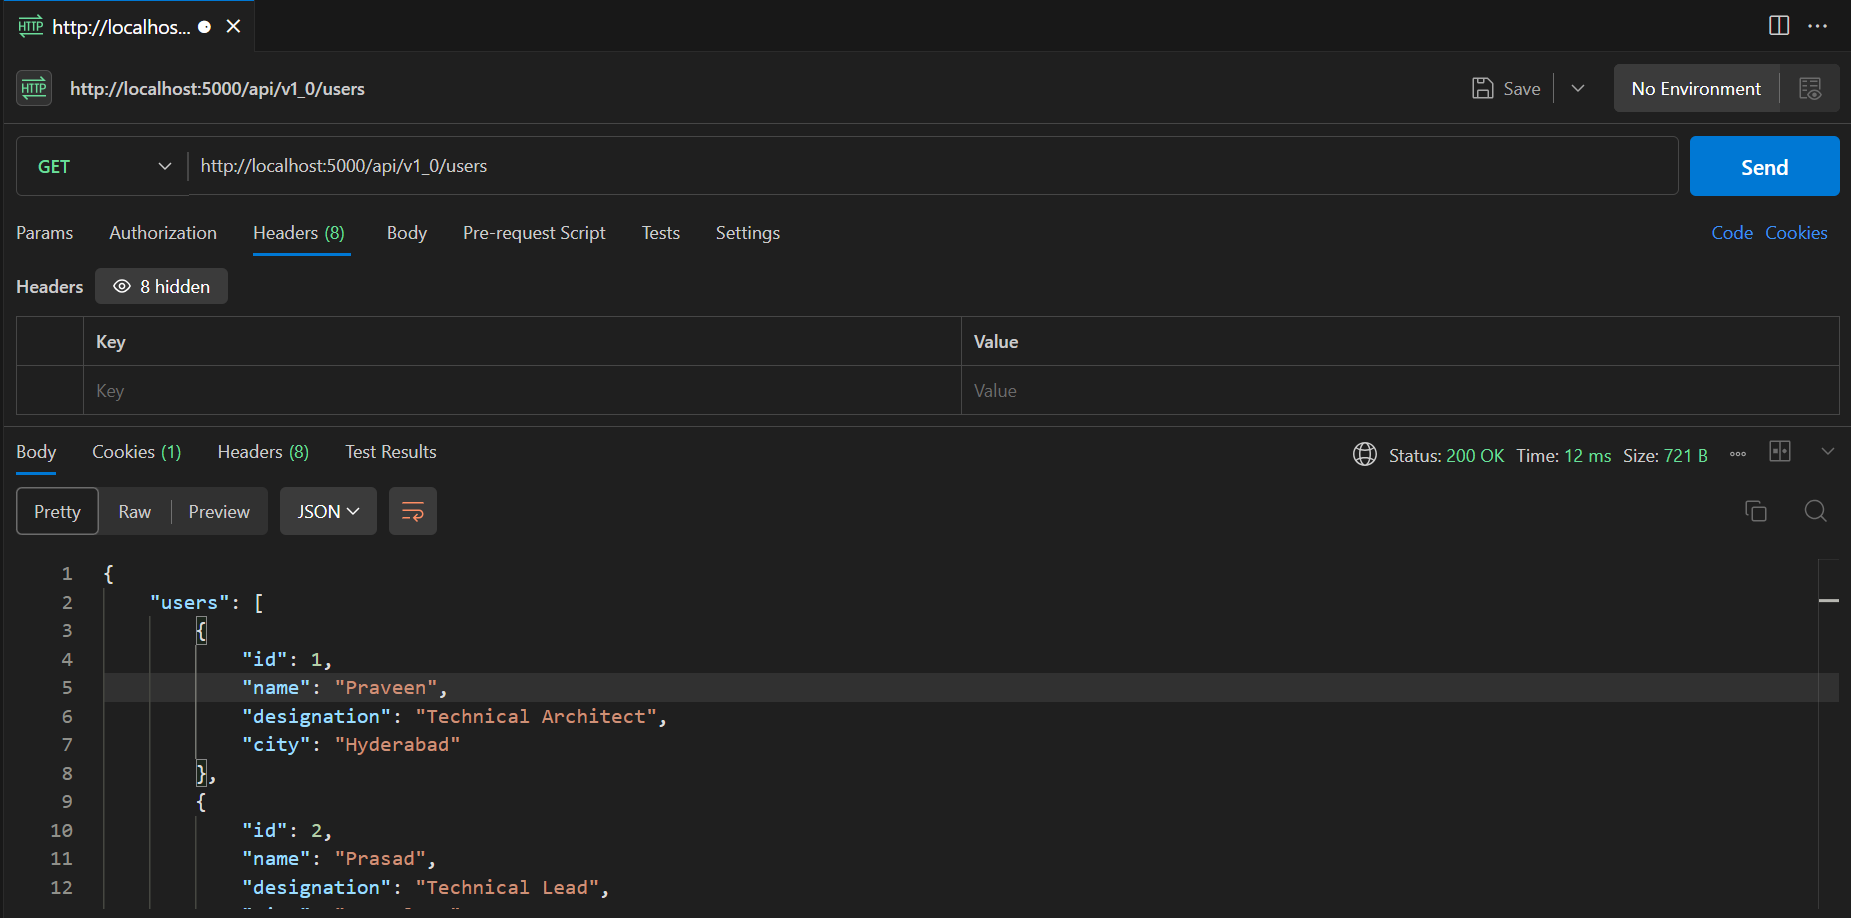View the response Headers (8) tab
Screen dimensions: 1851x918
click(x=263, y=452)
